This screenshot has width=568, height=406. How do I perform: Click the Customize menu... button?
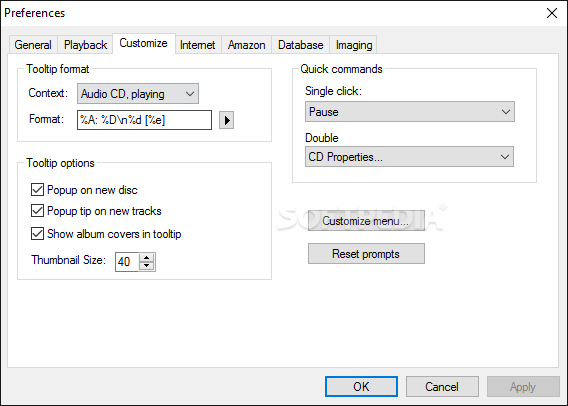tap(366, 221)
